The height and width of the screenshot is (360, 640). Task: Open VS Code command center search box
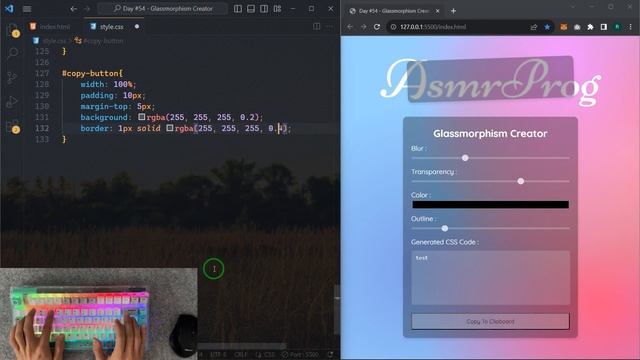pyautogui.click(x=162, y=9)
